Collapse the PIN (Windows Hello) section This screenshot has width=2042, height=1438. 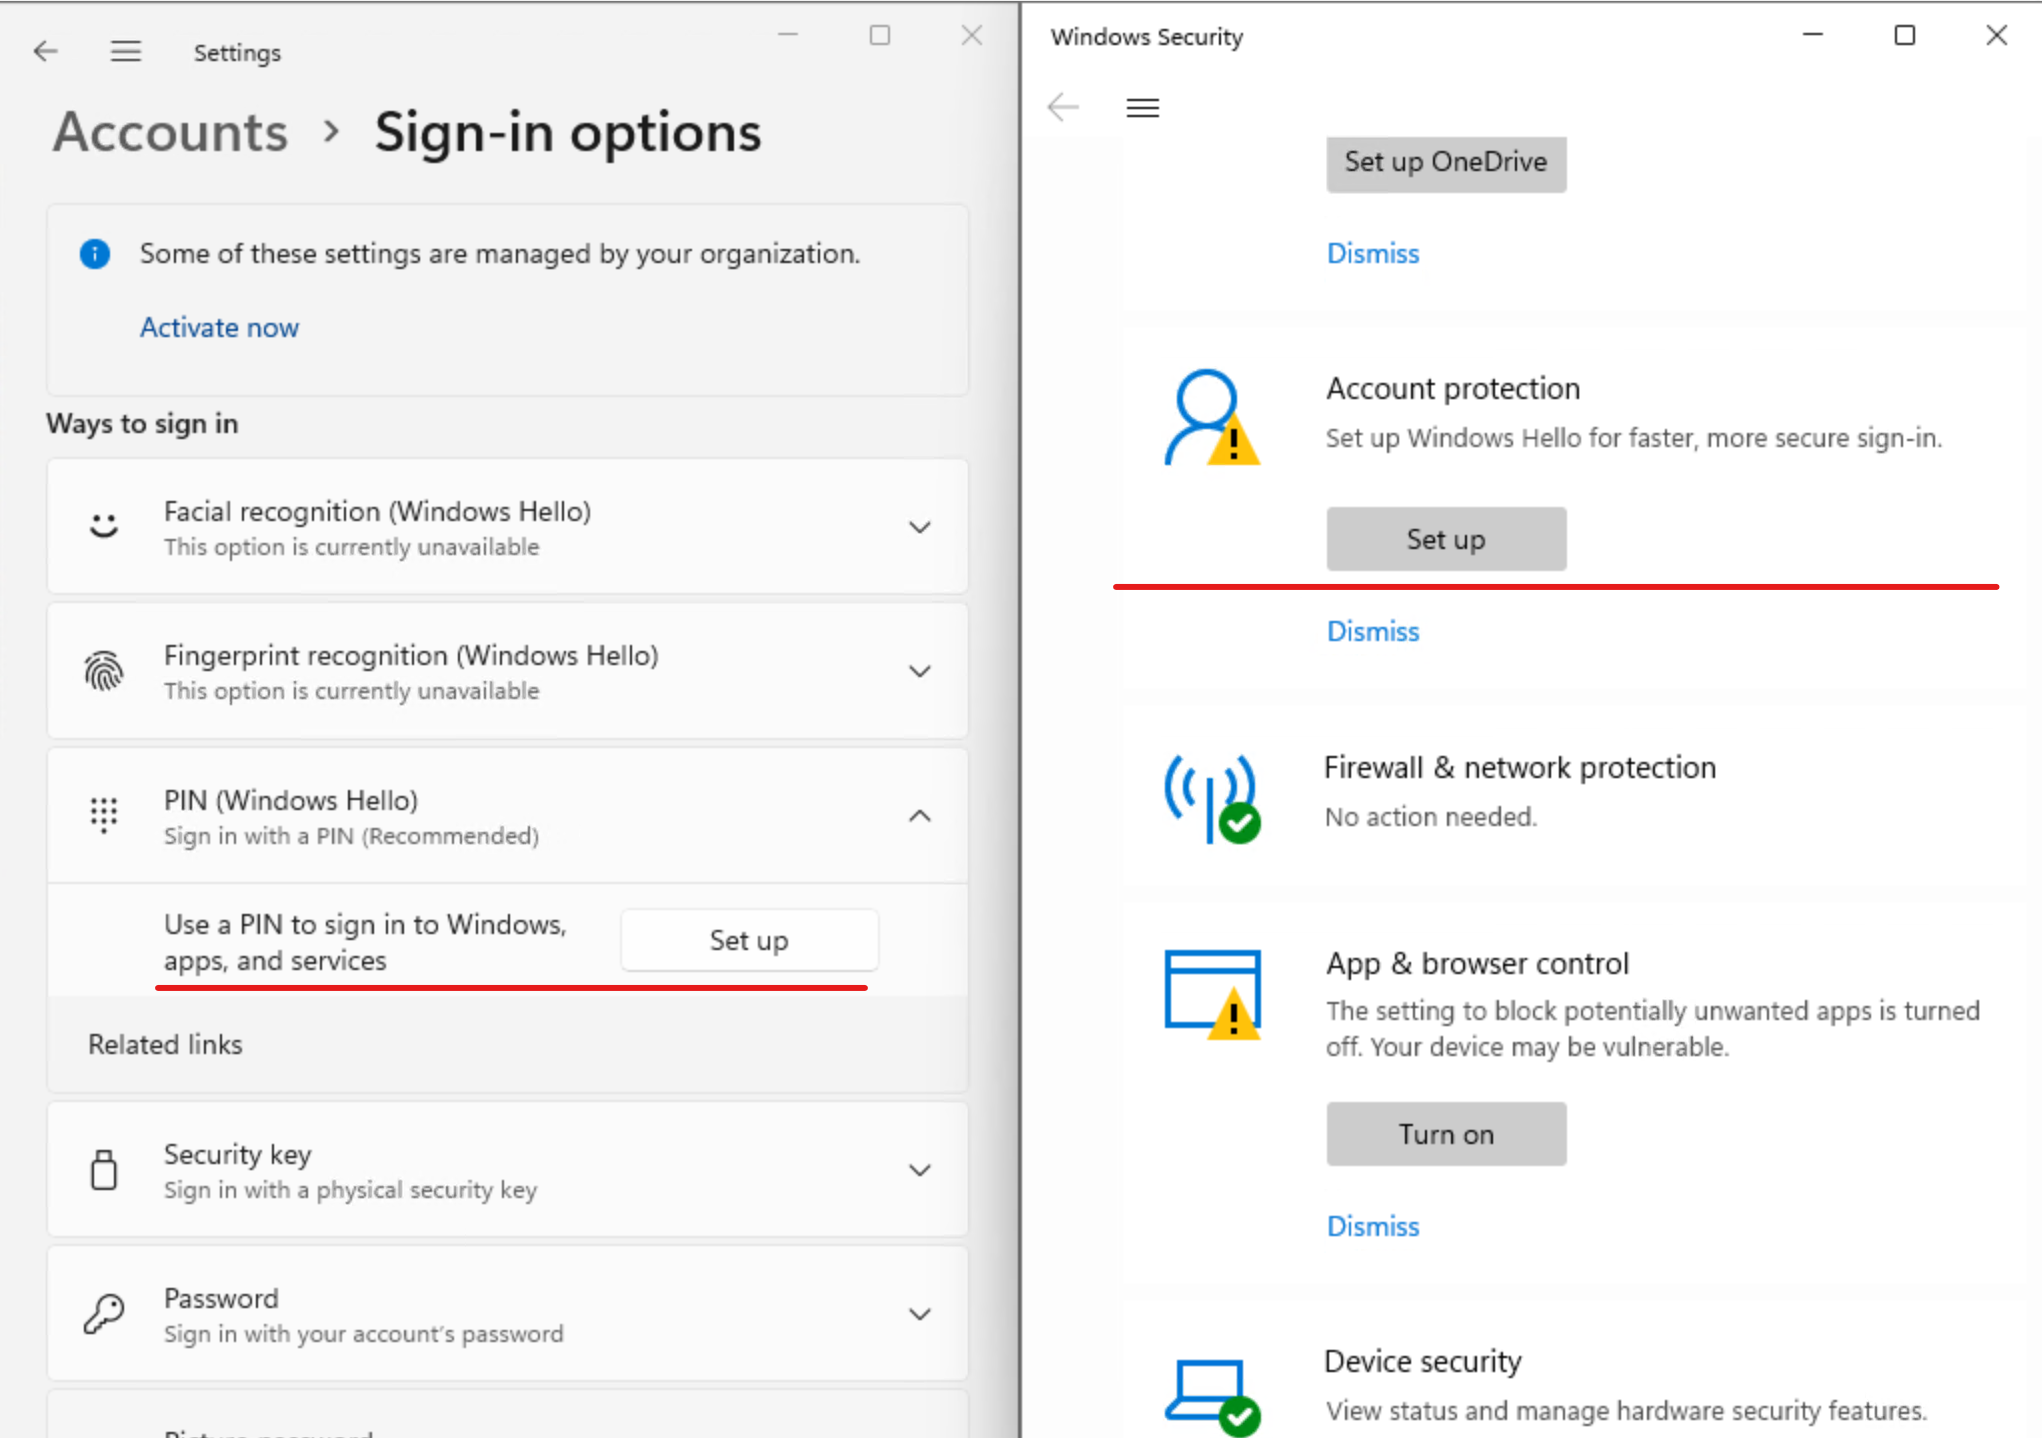point(919,815)
